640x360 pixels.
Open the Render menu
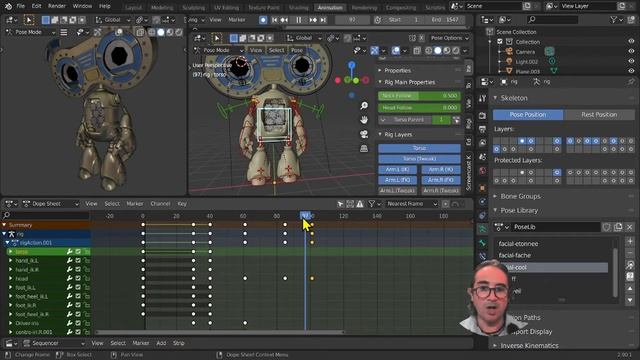pos(57,6)
